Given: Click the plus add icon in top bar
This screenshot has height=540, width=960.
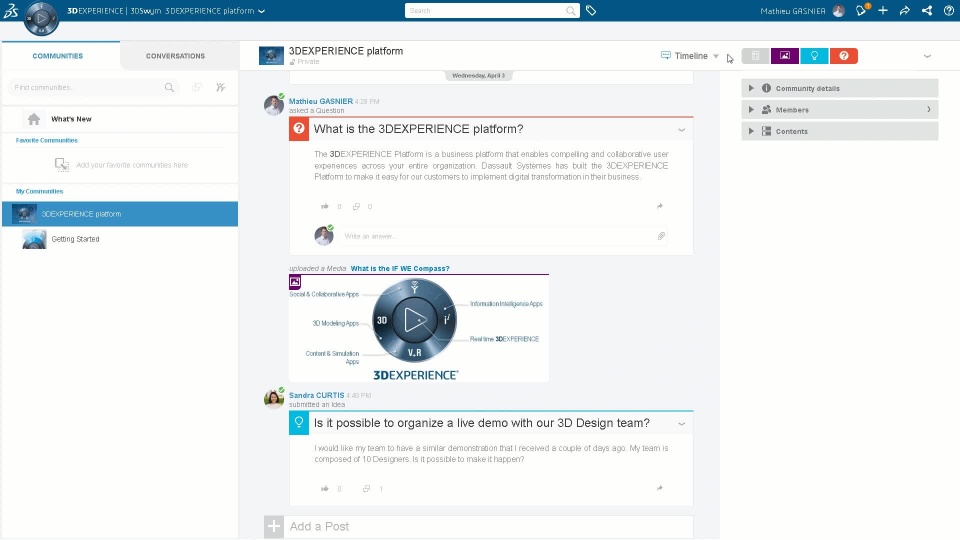Looking at the screenshot, I should pos(883,10).
